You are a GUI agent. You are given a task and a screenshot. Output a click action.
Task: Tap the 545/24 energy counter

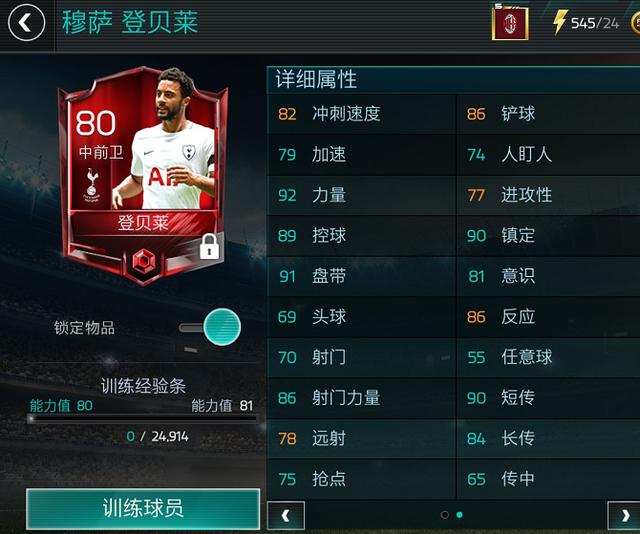(x=595, y=23)
